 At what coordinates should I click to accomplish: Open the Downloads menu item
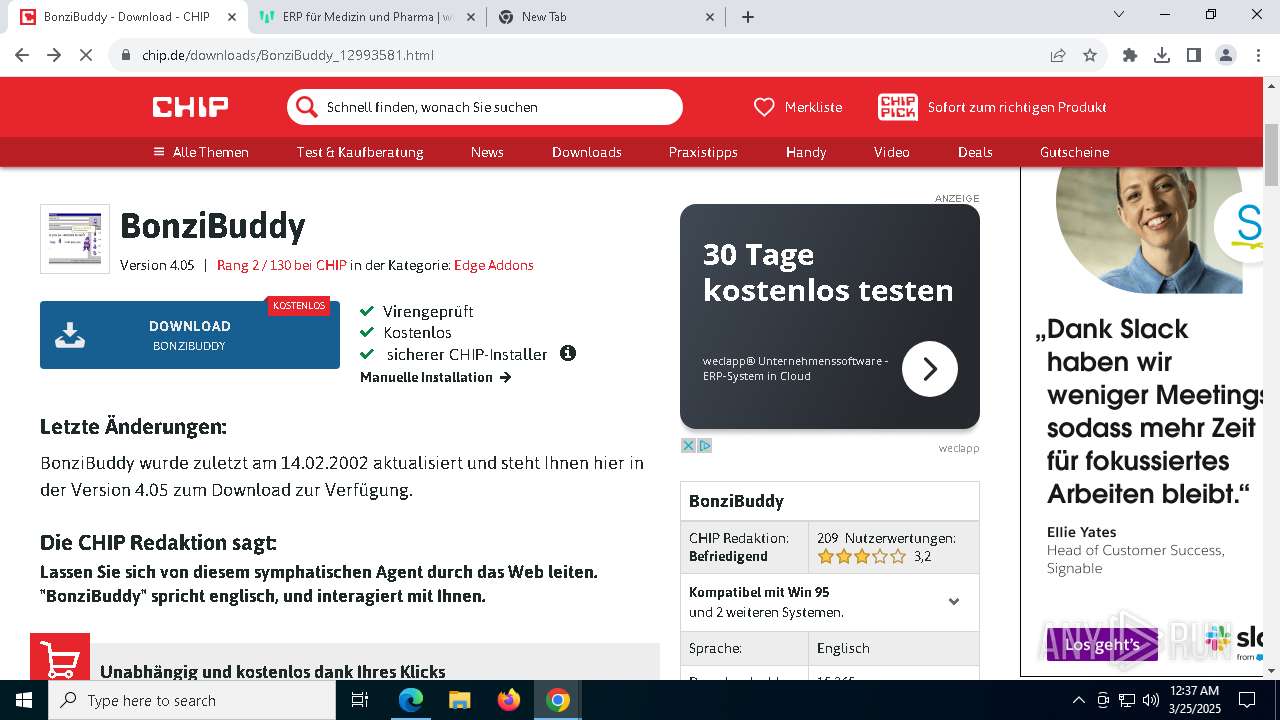point(587,152)
